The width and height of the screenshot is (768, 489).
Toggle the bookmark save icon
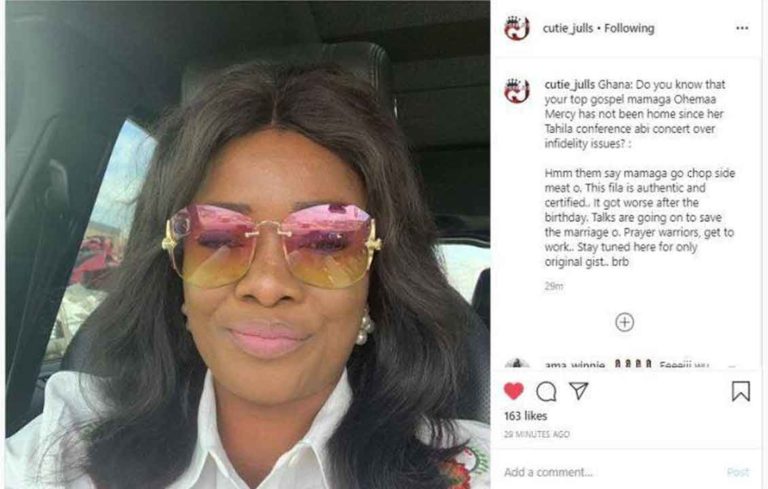pos(741,391)
